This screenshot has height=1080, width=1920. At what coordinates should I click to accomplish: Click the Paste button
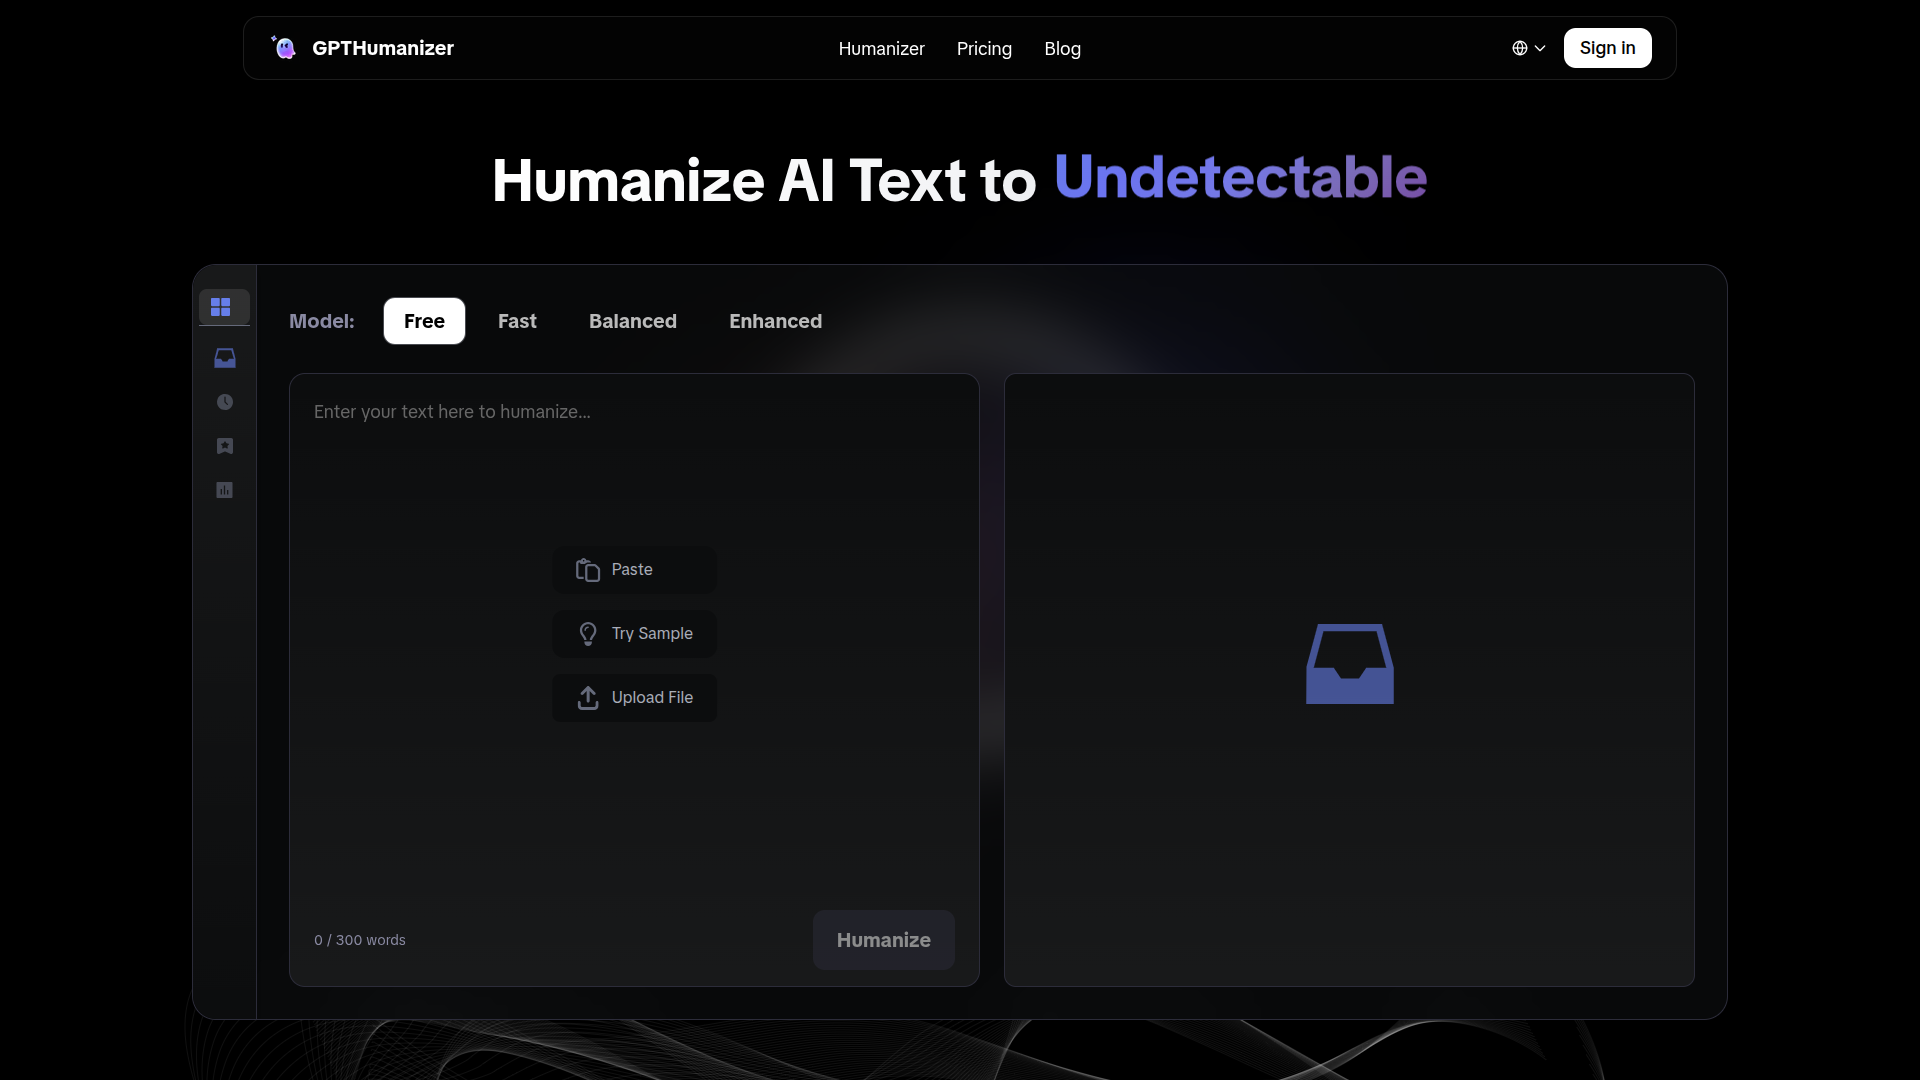coord(634,570)
